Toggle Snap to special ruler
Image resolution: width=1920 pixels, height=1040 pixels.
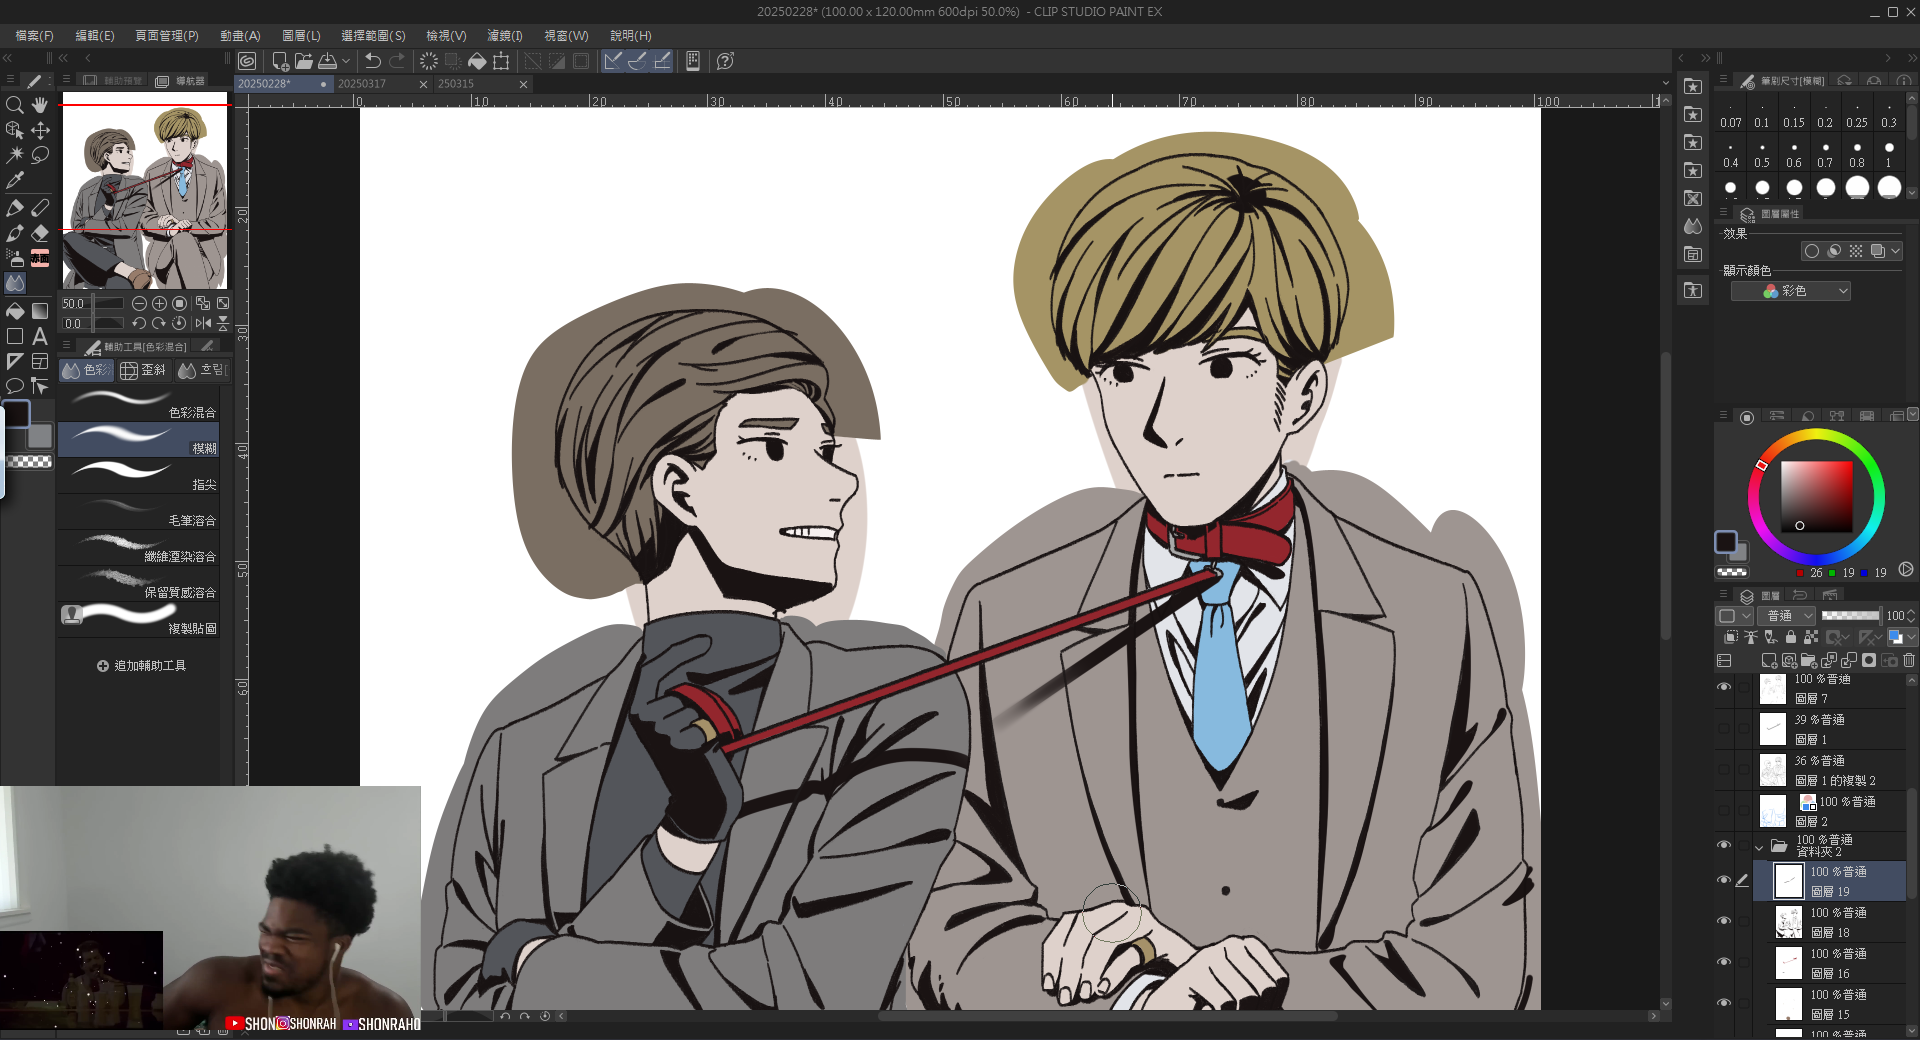pyautogui.click(x=637, y=61)
